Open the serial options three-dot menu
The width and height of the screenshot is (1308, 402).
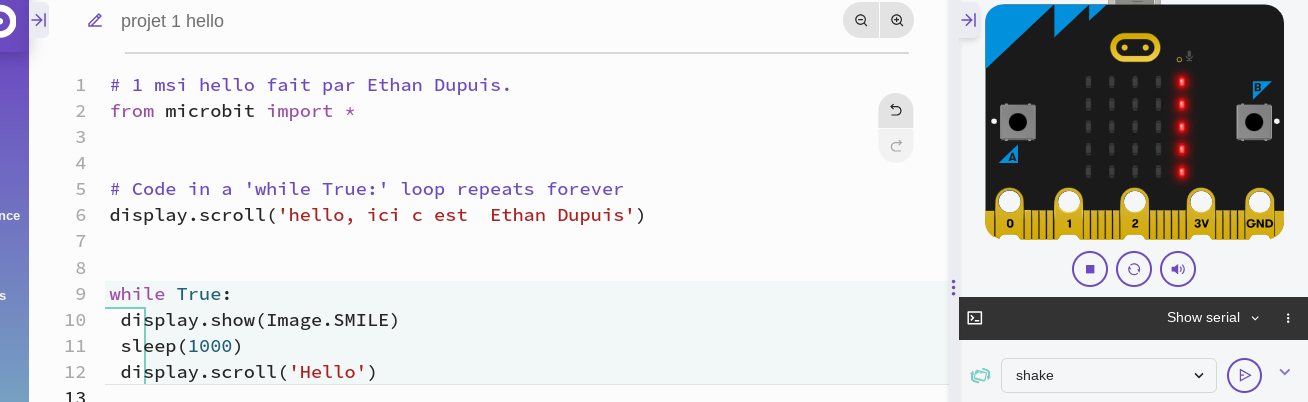coord(1288,318)
